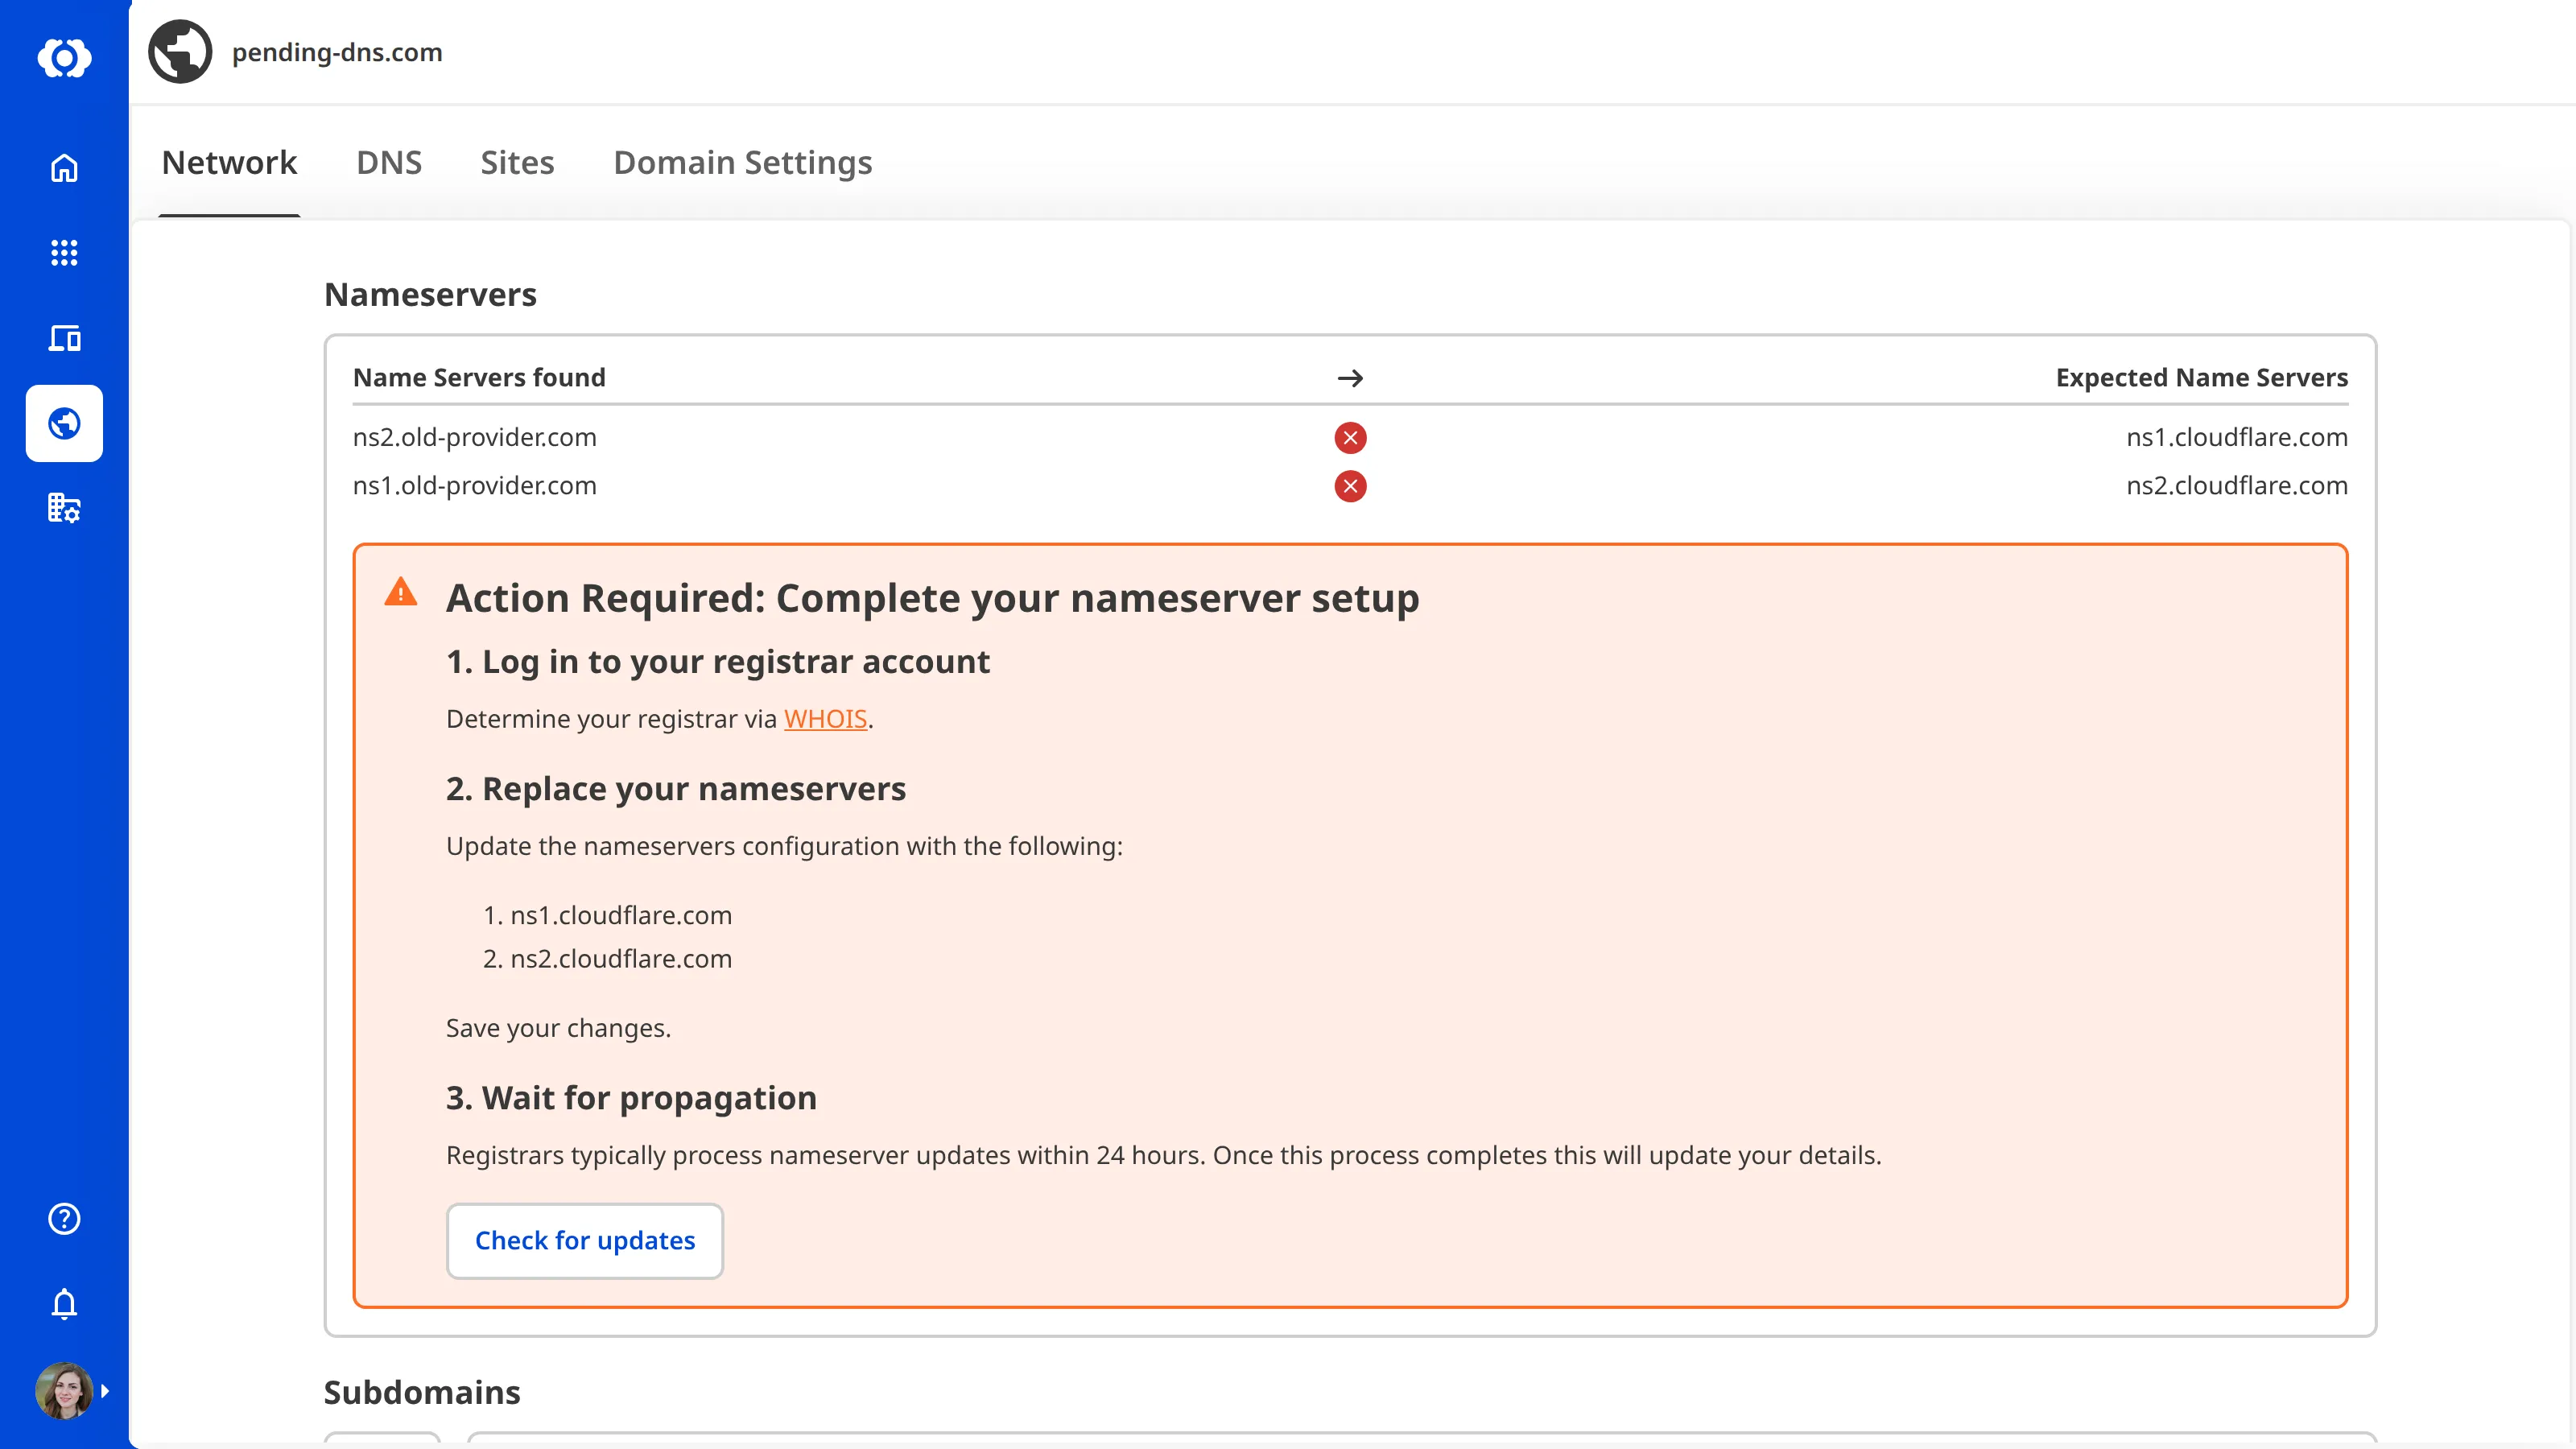Click the Nameservers section heading
This screenshot has height=1449, width=2576.
tap(430, 294)
